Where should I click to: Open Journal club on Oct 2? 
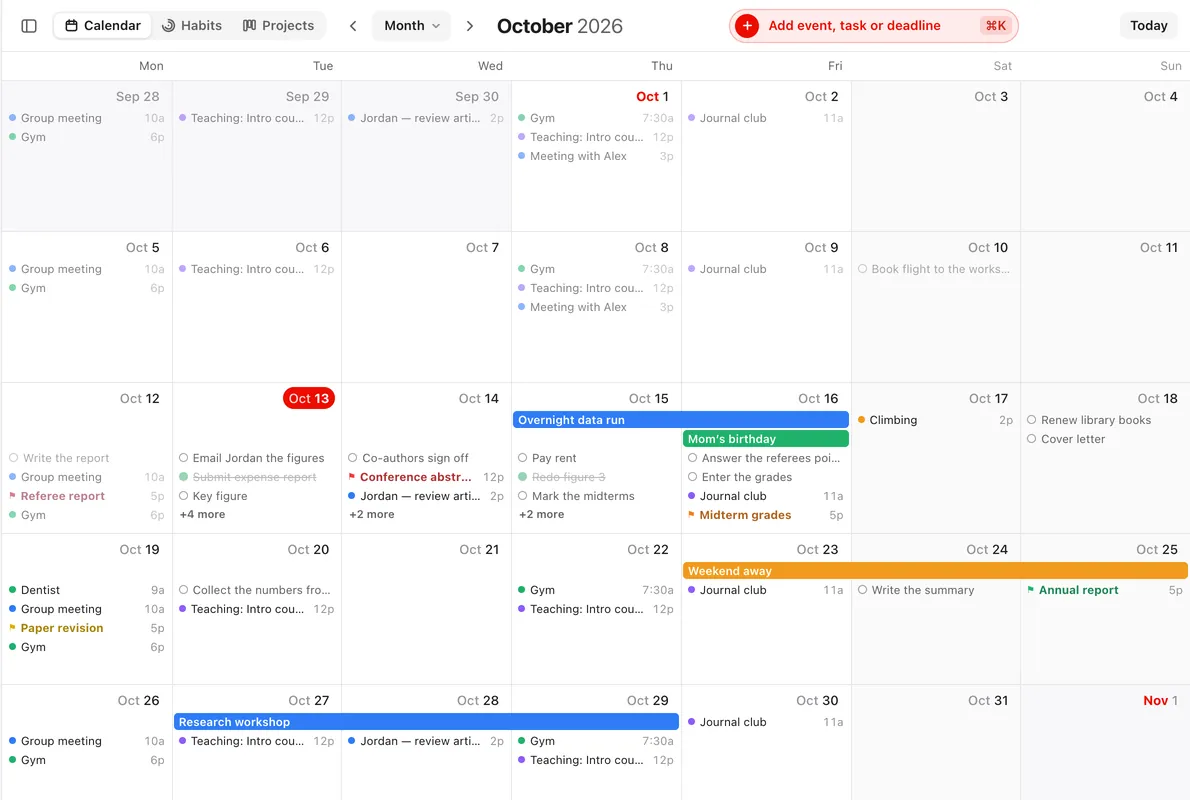click(766, 118)
